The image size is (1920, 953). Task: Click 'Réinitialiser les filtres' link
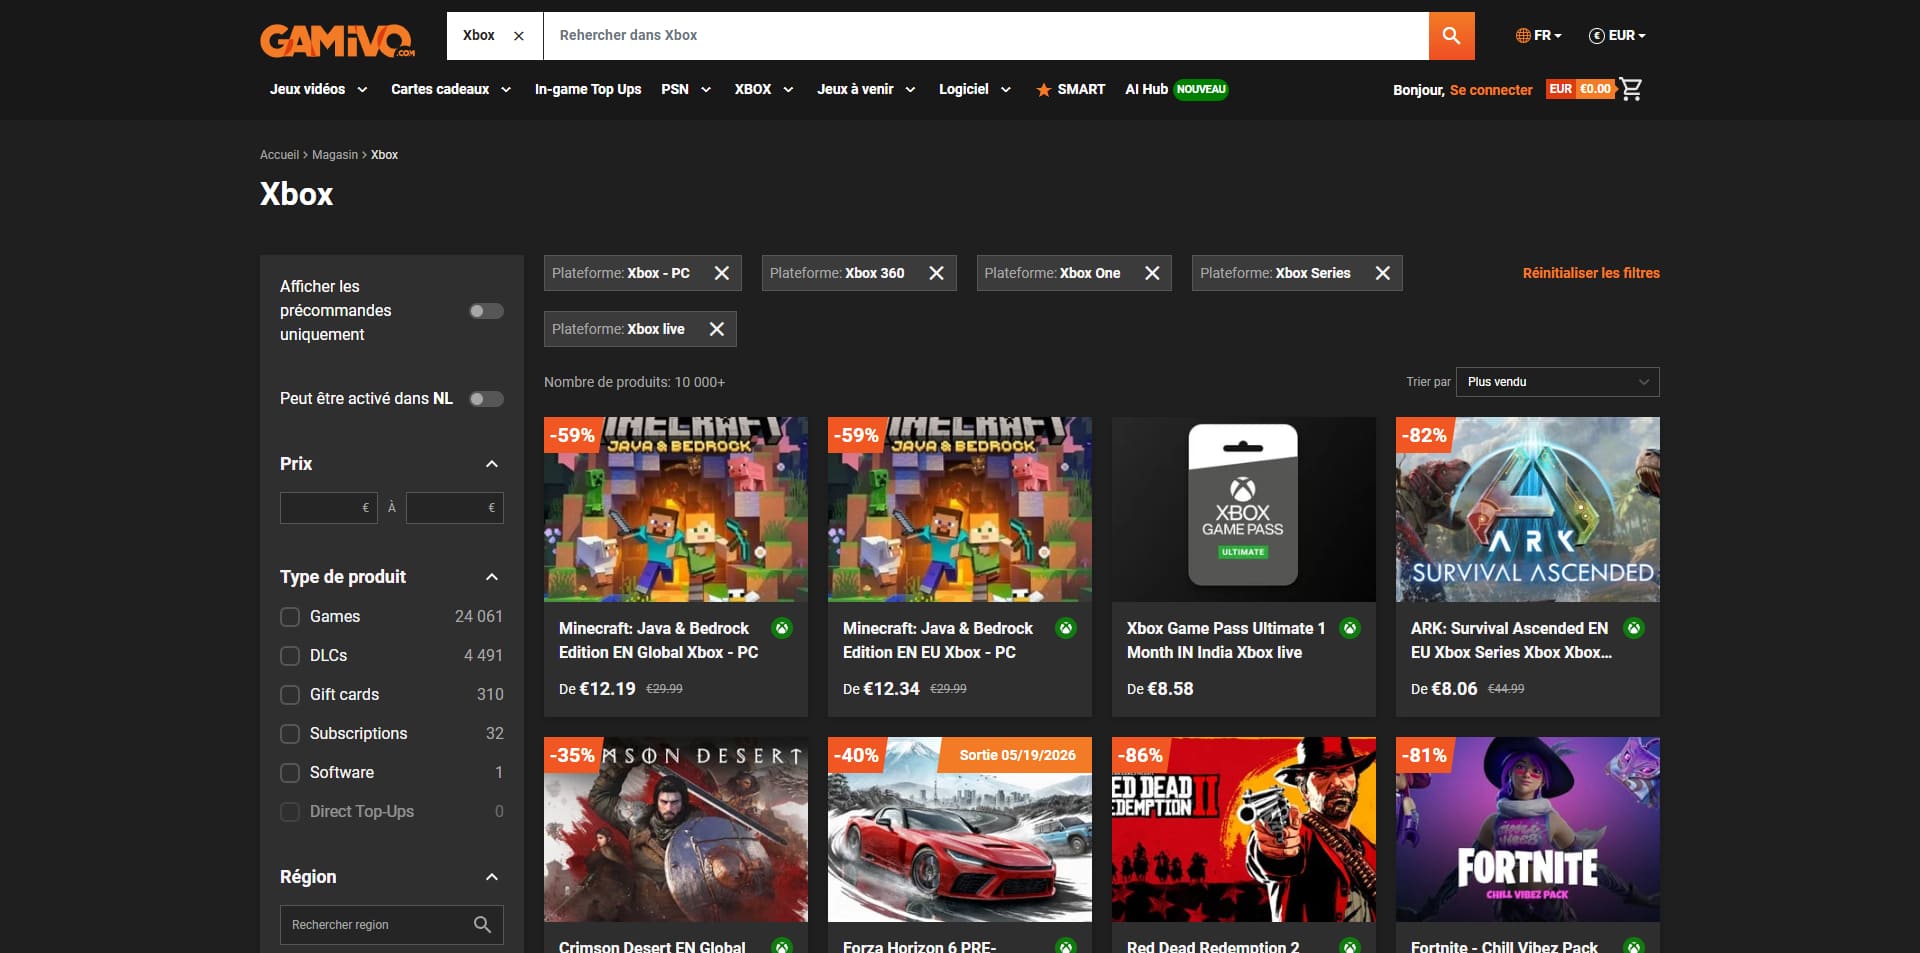(x=1591, y=273)
